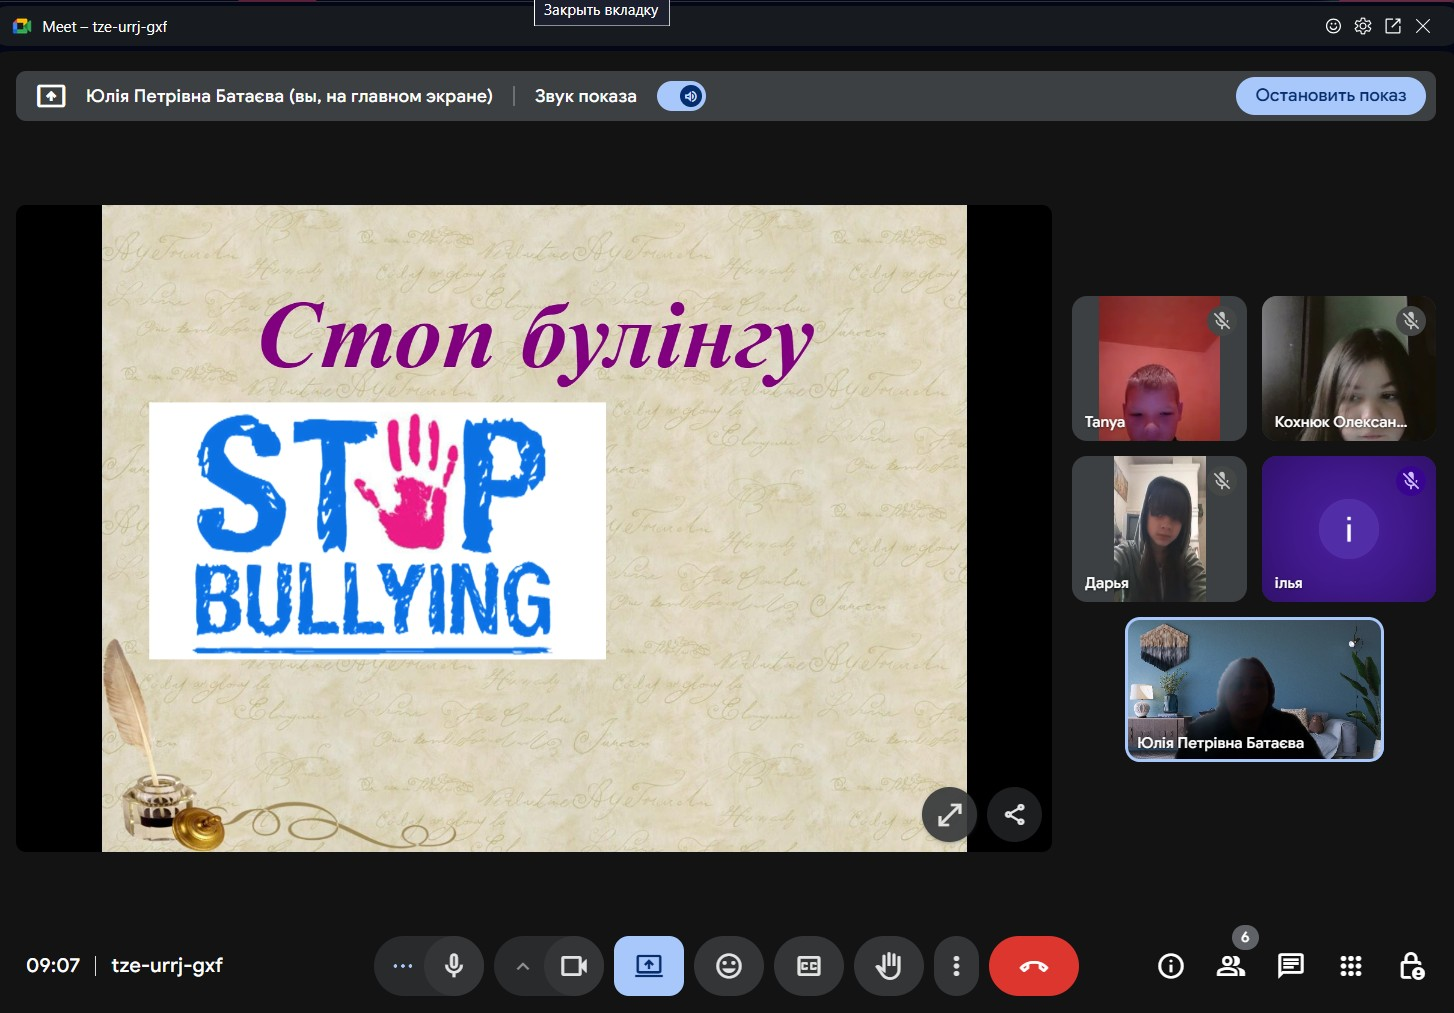
Task: Click the Остановить показ button
Action: pyautogui.click(x=1330, y=96)
